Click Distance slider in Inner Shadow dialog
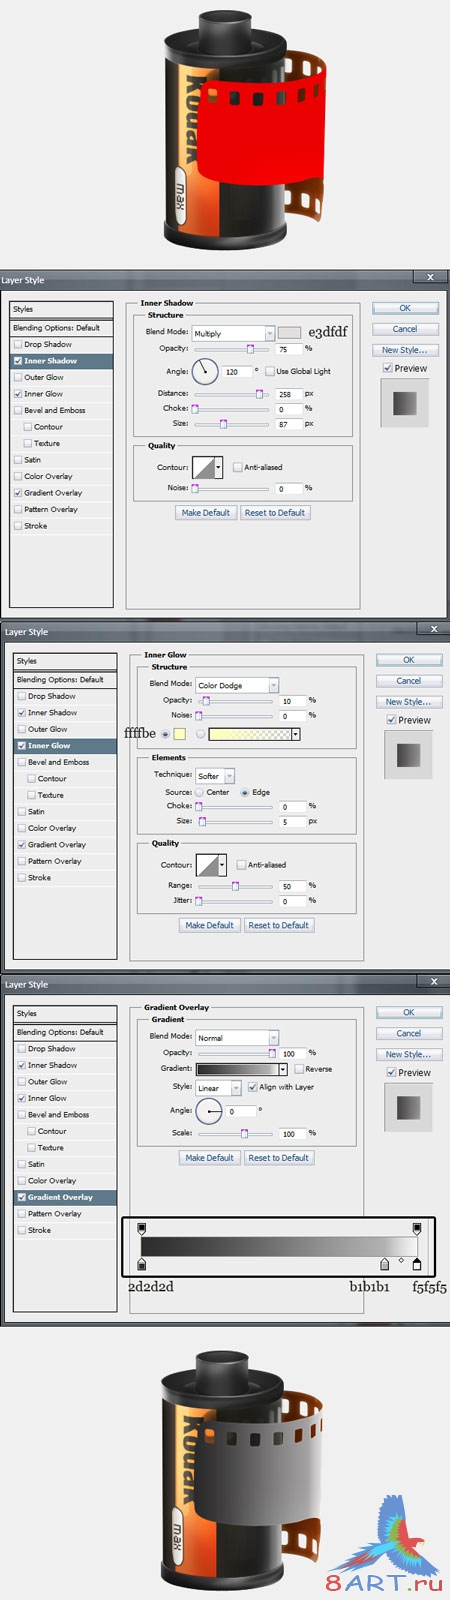 pyautogui.click(x=231, y=394)
